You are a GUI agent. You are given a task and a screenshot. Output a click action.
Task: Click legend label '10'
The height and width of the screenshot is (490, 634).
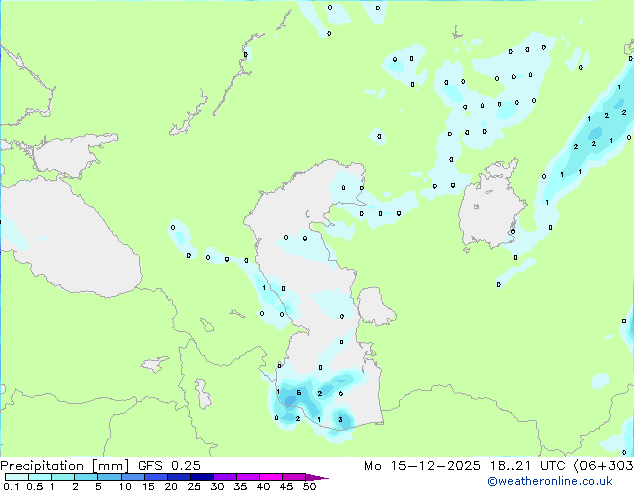pos(125,486)
